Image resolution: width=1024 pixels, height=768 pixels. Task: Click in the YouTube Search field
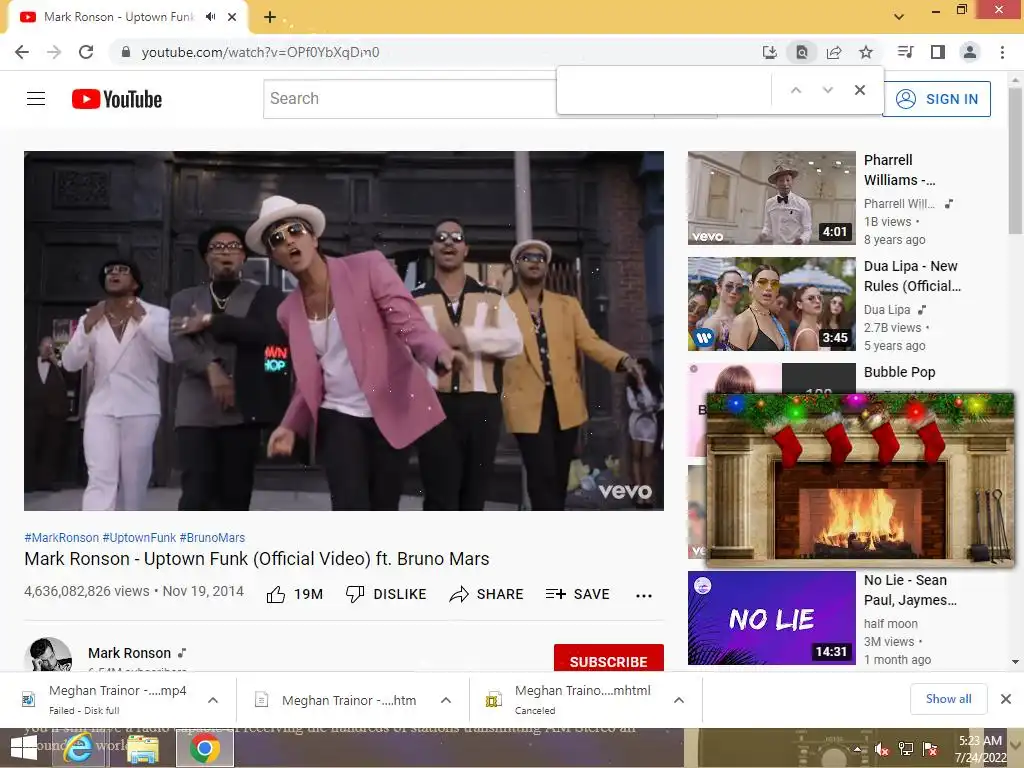410,99
